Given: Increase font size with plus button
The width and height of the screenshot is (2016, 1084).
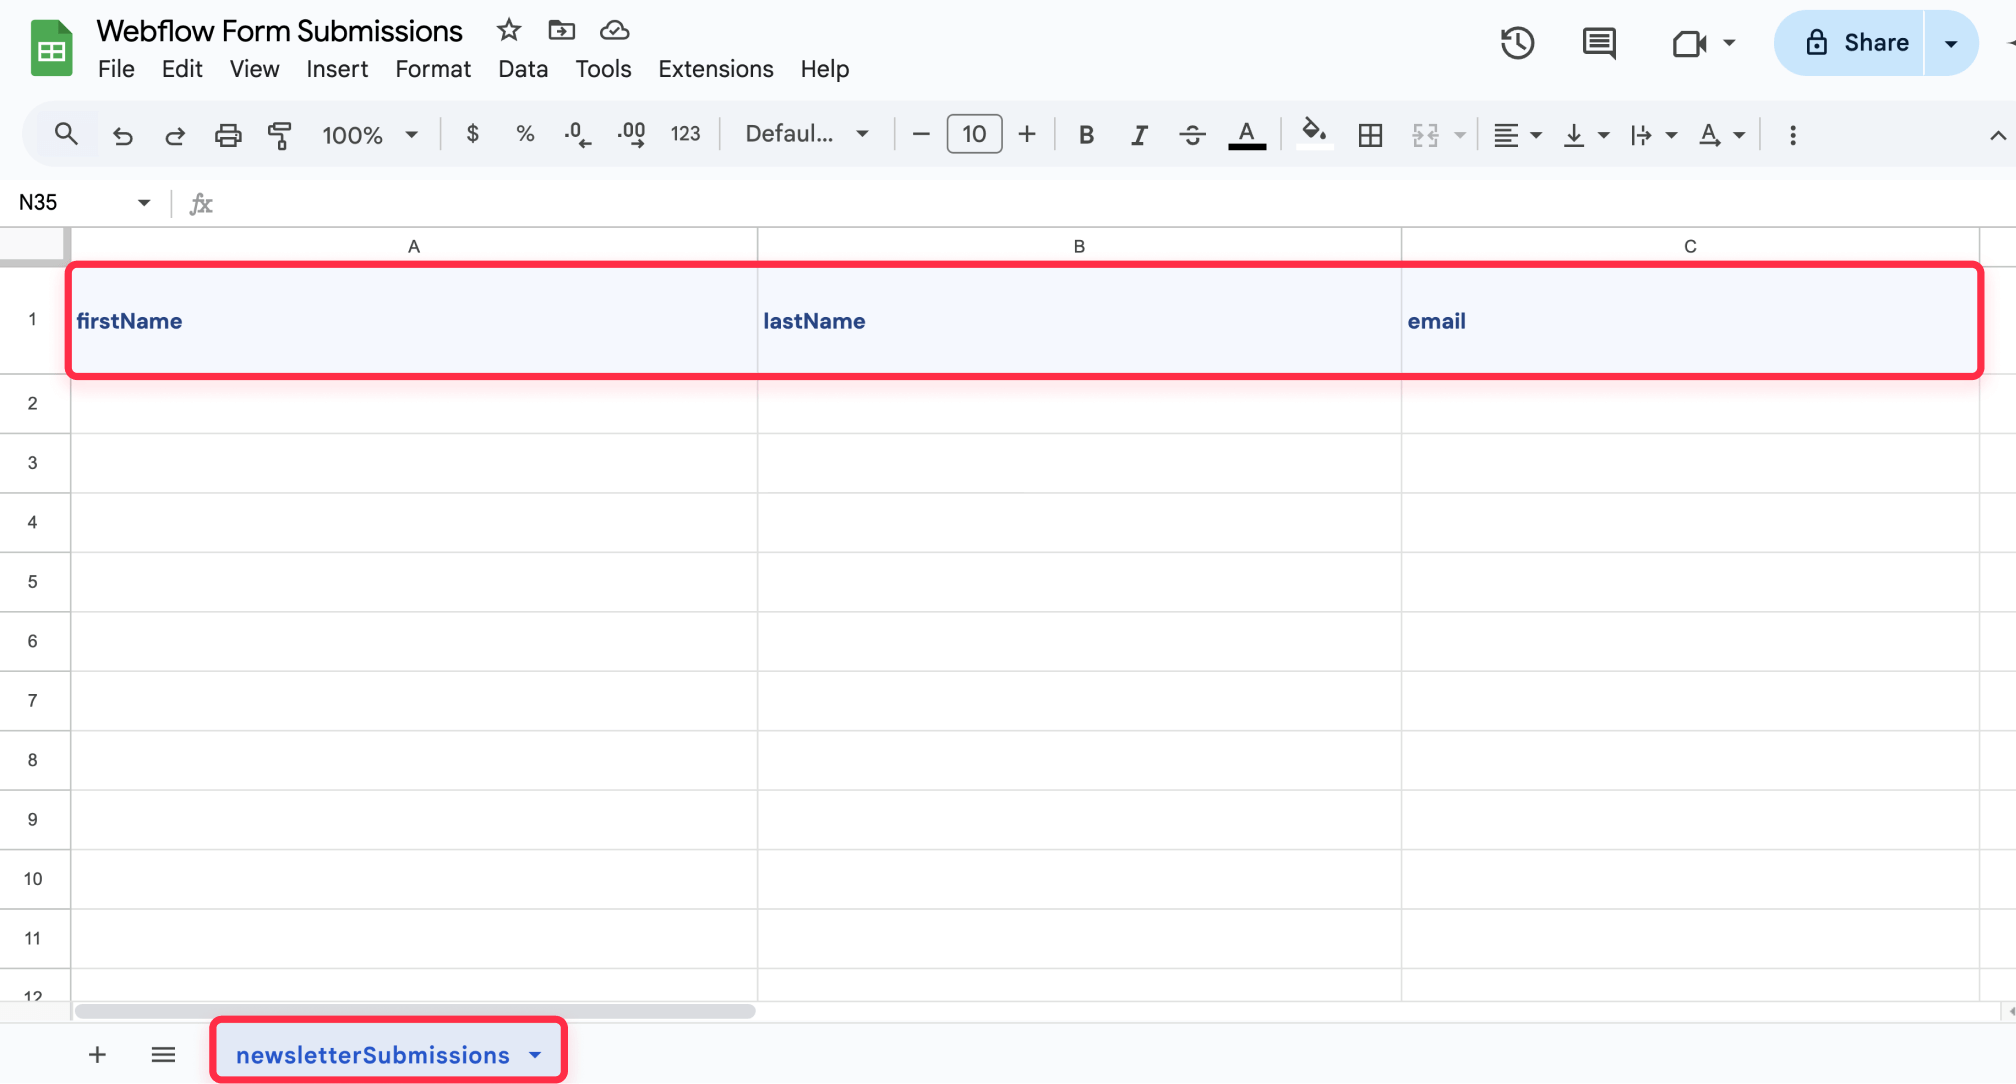Looking at the screenshot, I should click(1027, 134).
